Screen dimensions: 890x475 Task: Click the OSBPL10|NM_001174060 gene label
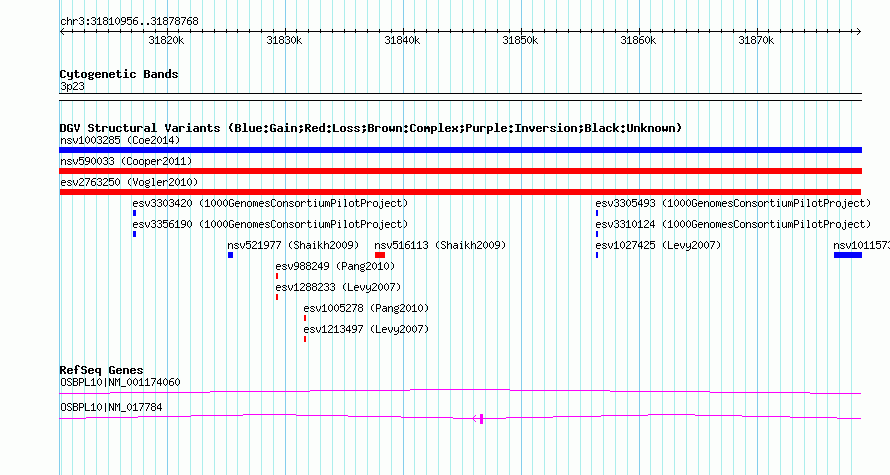[120, 382]
